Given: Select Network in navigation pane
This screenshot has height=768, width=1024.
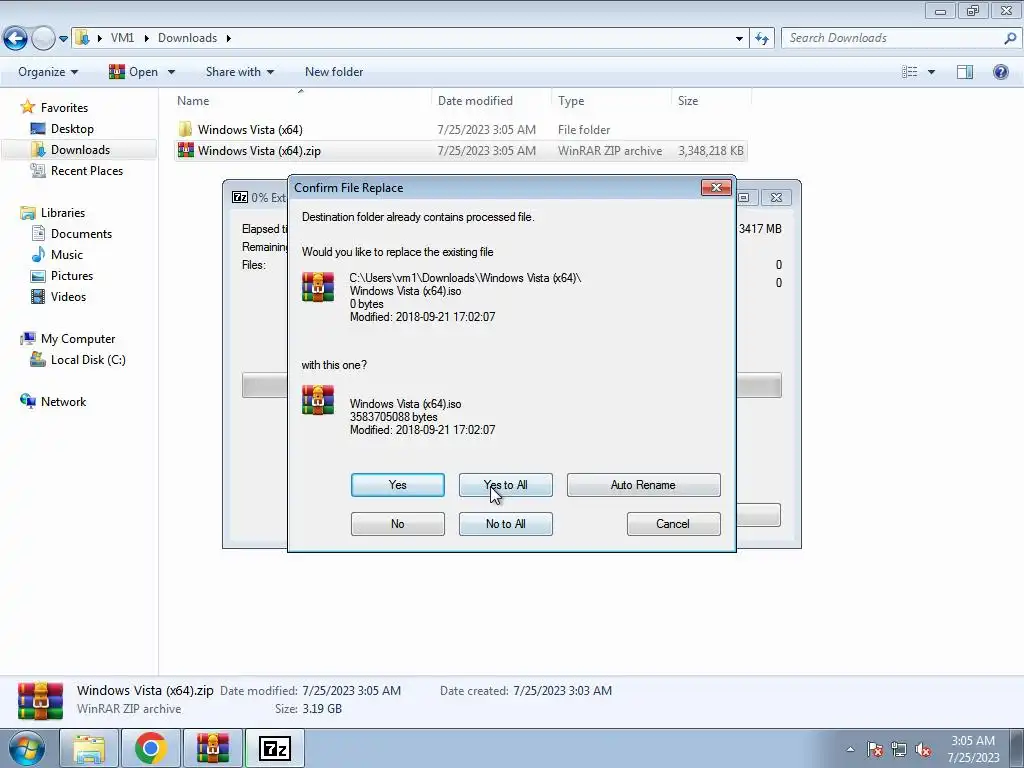Looking at the screenshot, I should [x=63, y=402].
